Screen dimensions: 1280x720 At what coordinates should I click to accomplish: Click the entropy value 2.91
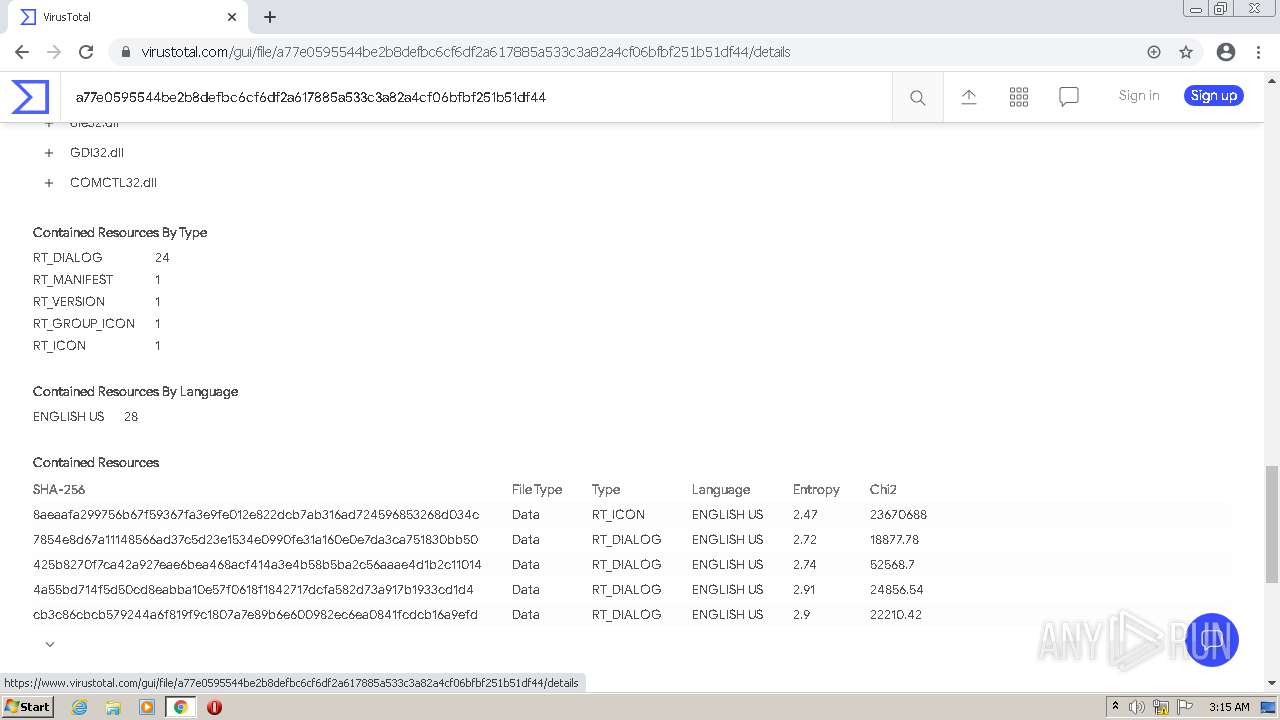pyautogui.click(x=805, y=590)
